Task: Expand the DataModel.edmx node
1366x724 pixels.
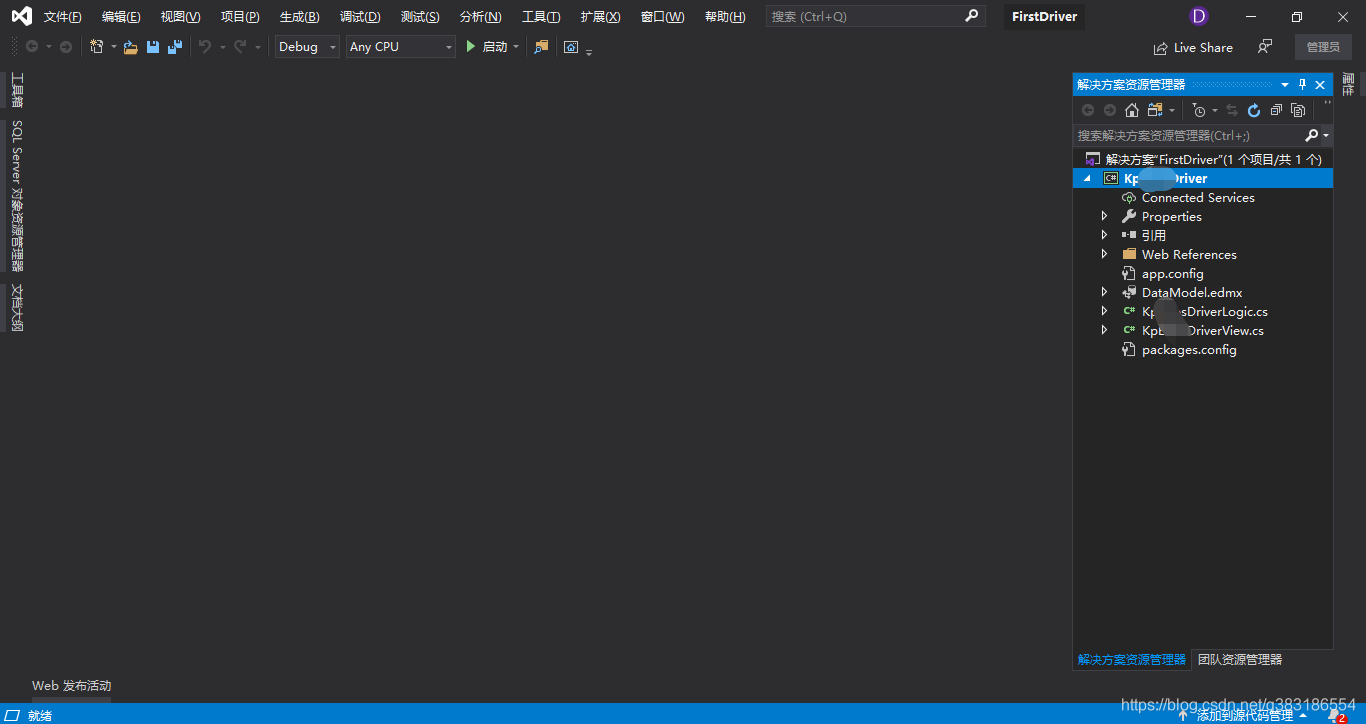Action: pyautogui.click(x=1105, y=292)
